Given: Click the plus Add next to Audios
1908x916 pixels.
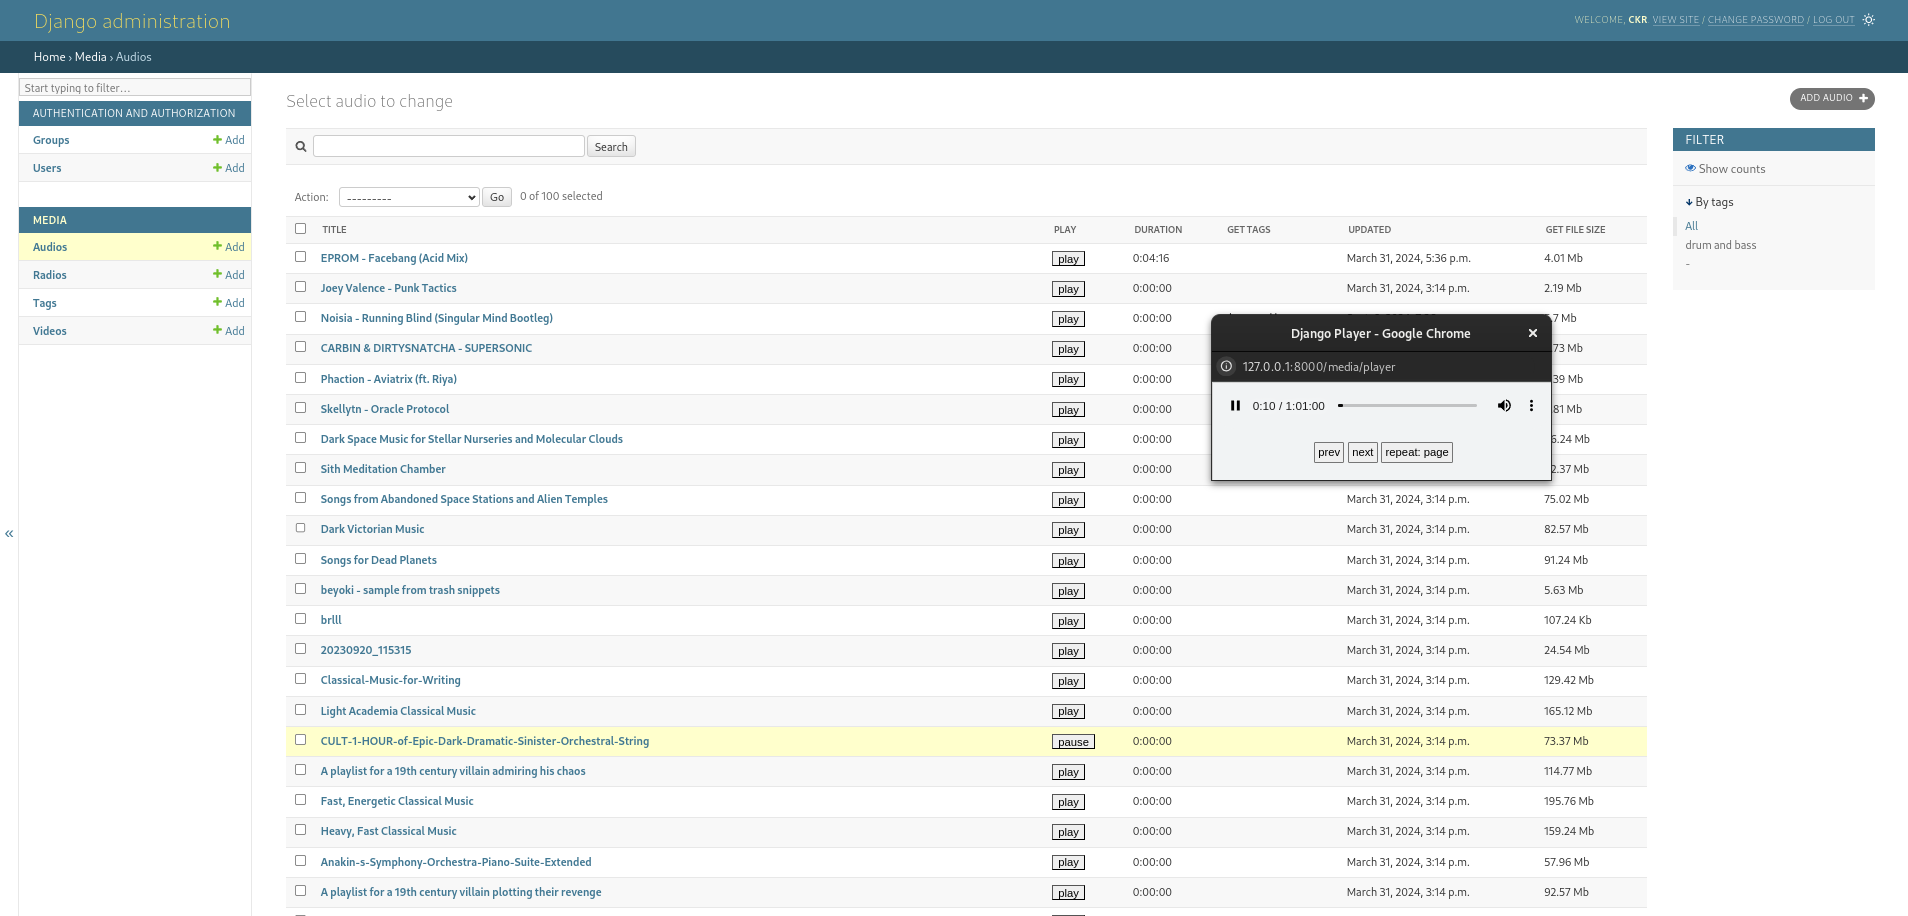Looking at the screenshot, I should (229, 247).
